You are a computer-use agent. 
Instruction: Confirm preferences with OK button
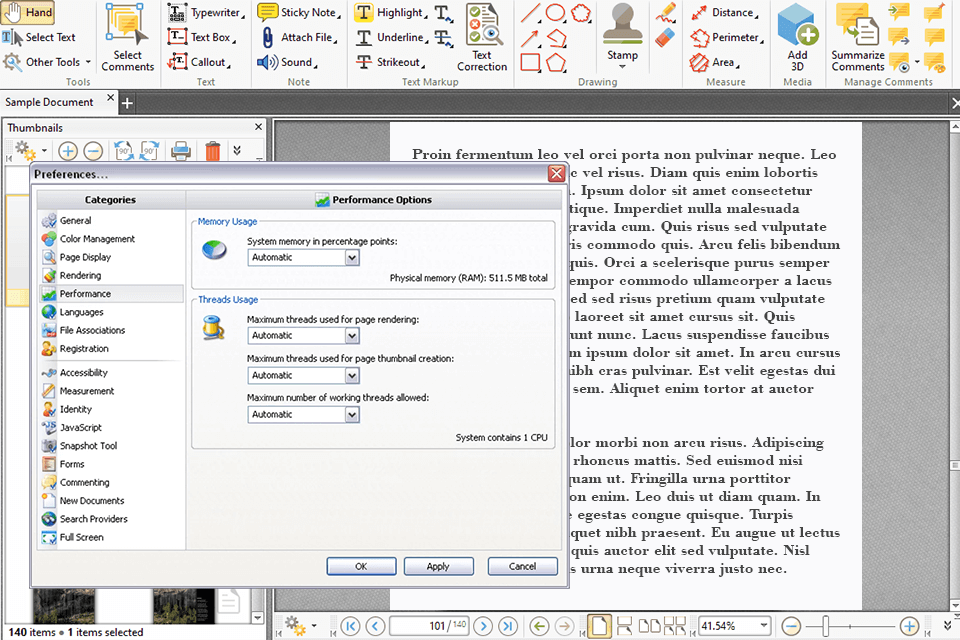(x=361, y=567)
